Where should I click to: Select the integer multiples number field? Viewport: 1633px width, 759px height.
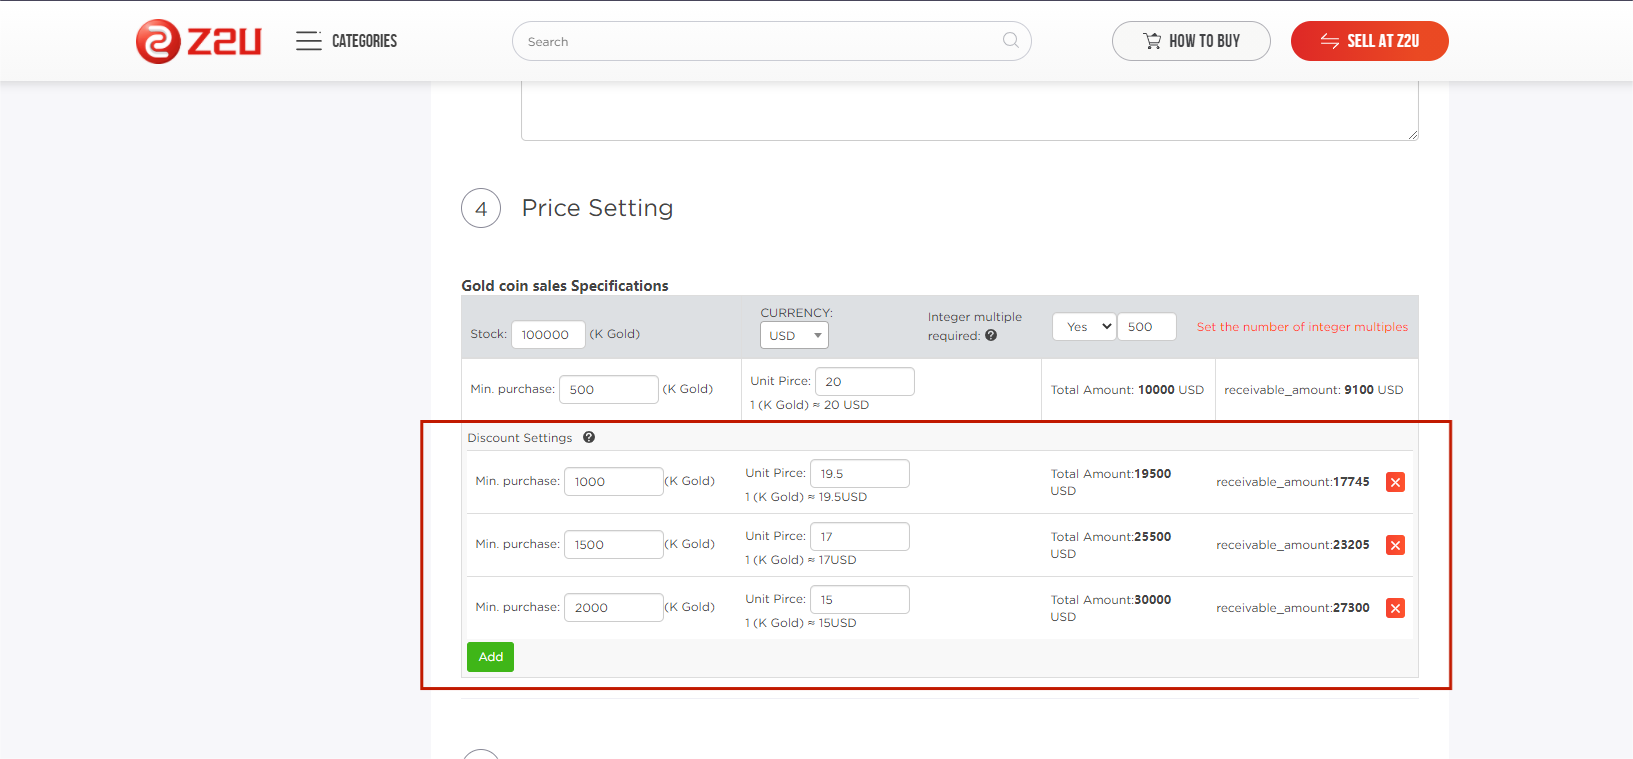1146,327
